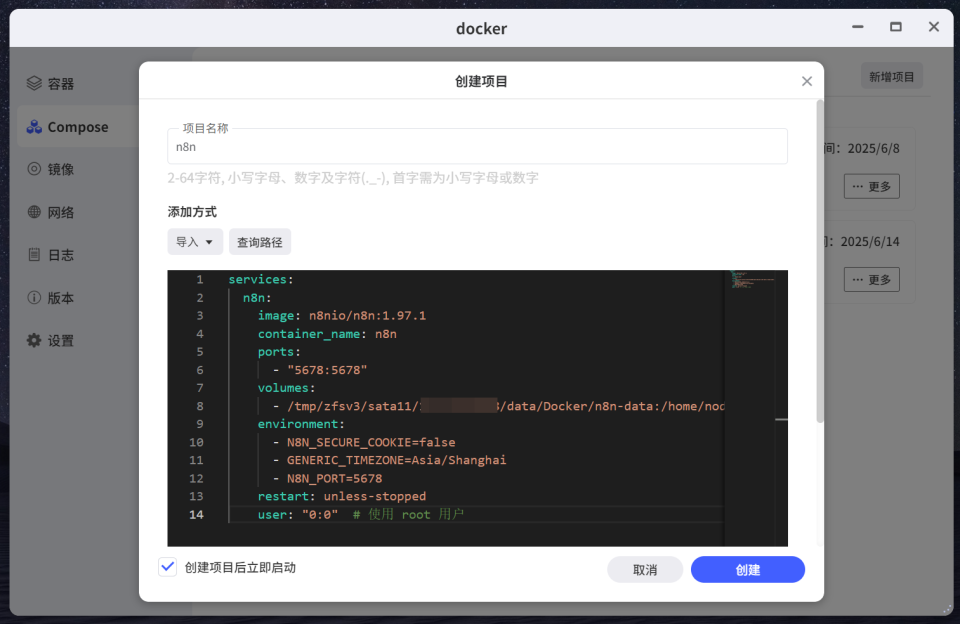960x624 pixels.
Task: Click the 新增项目 button behind dialog
Action: (891, 77)
